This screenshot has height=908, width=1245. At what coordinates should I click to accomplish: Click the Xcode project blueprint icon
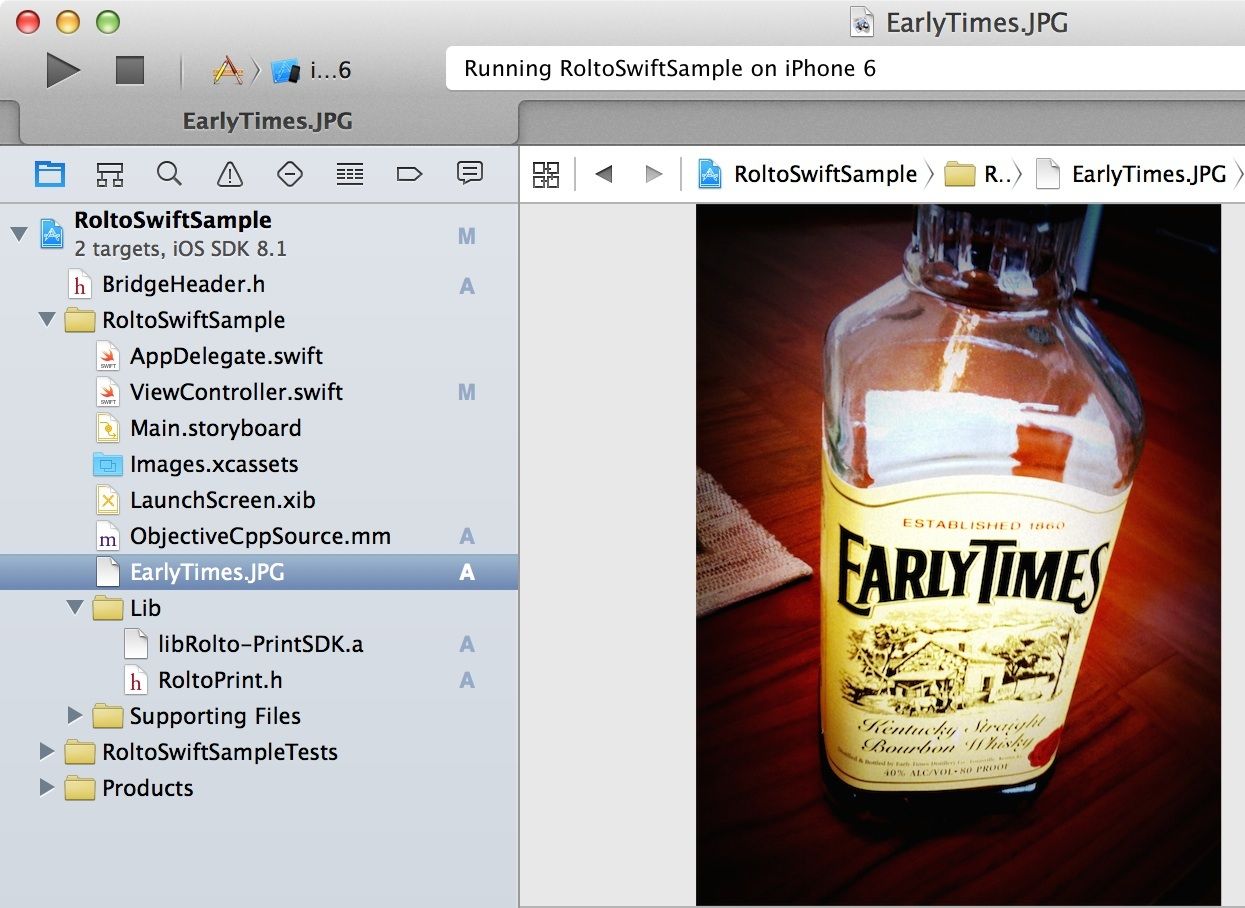pyautogui.click(x=52, y=234)
